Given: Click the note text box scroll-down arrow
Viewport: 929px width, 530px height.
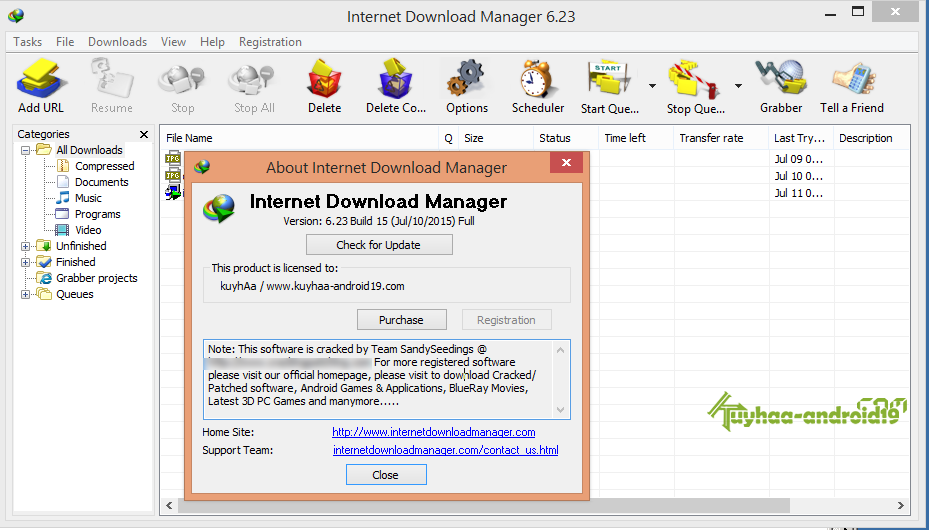Looking at the screenshot, I should tap(560, 410).
